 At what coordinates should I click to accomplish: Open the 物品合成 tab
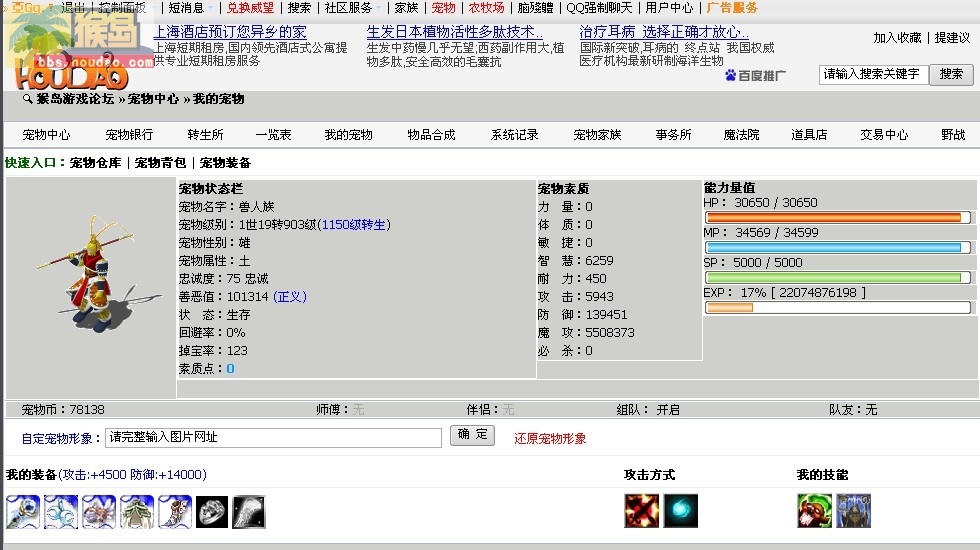pyautogui.click(x=431, y=134)
